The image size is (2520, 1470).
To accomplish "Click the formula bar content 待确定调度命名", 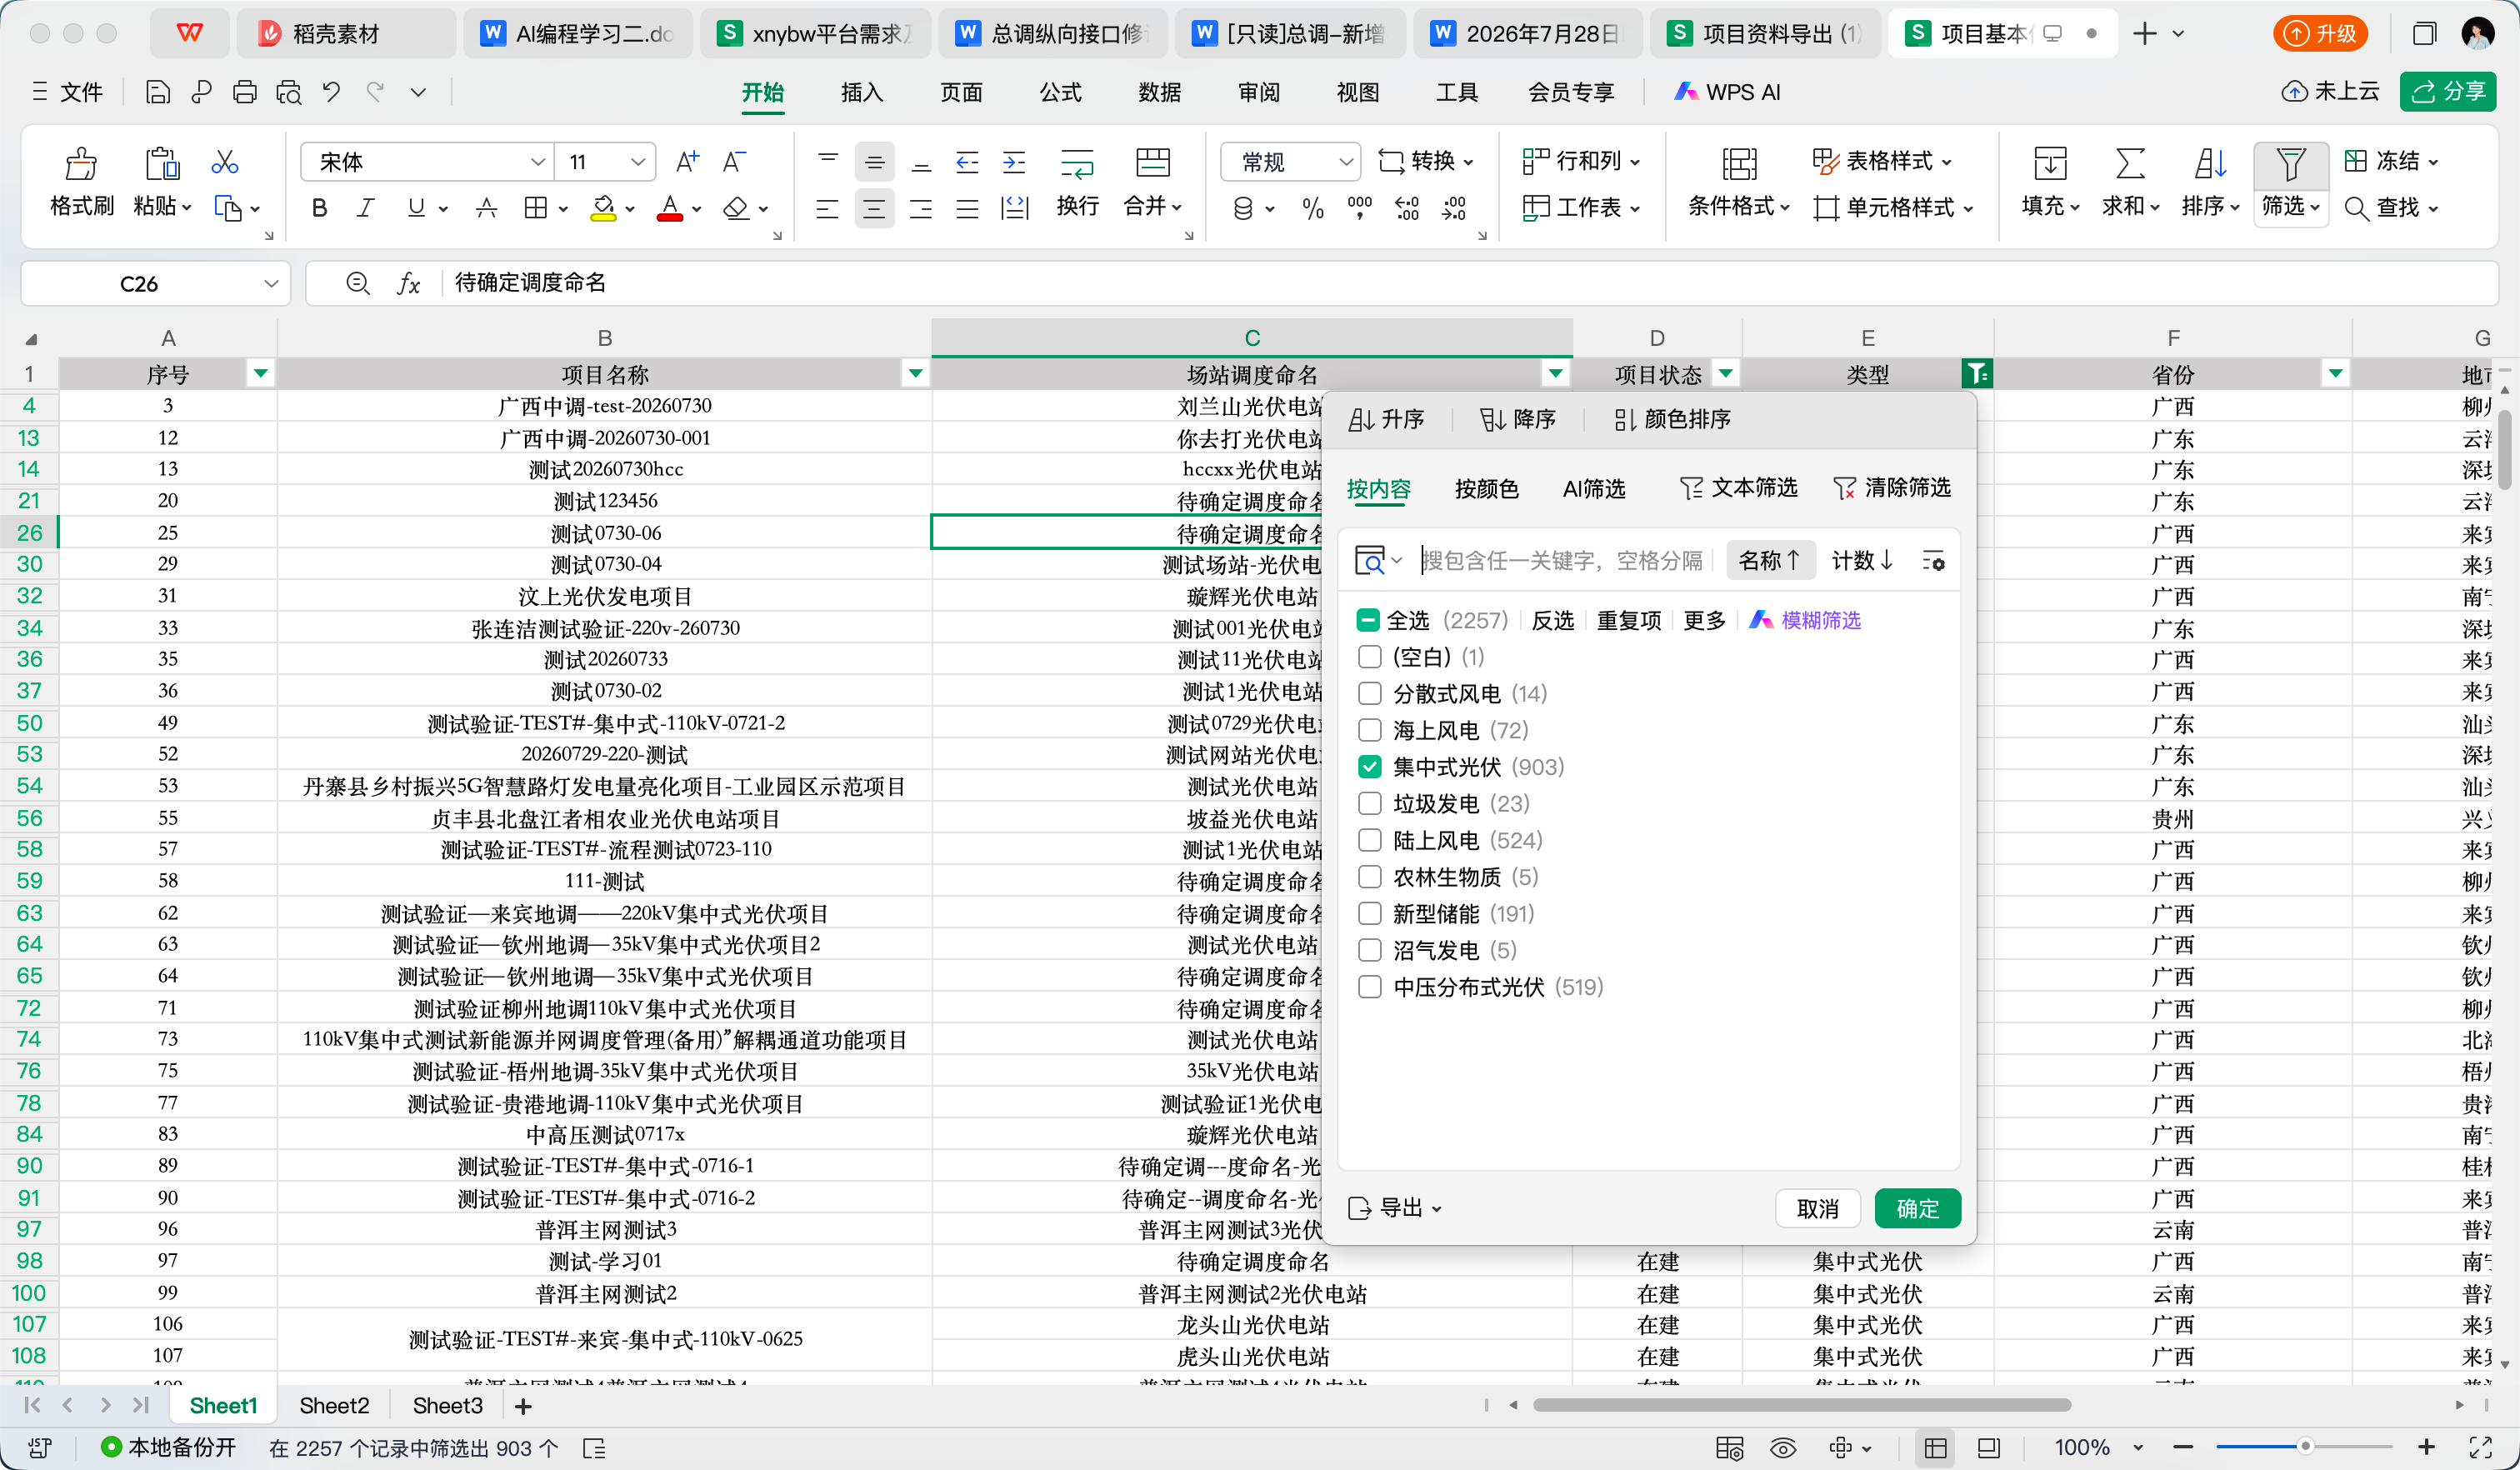I will point(530,283).
